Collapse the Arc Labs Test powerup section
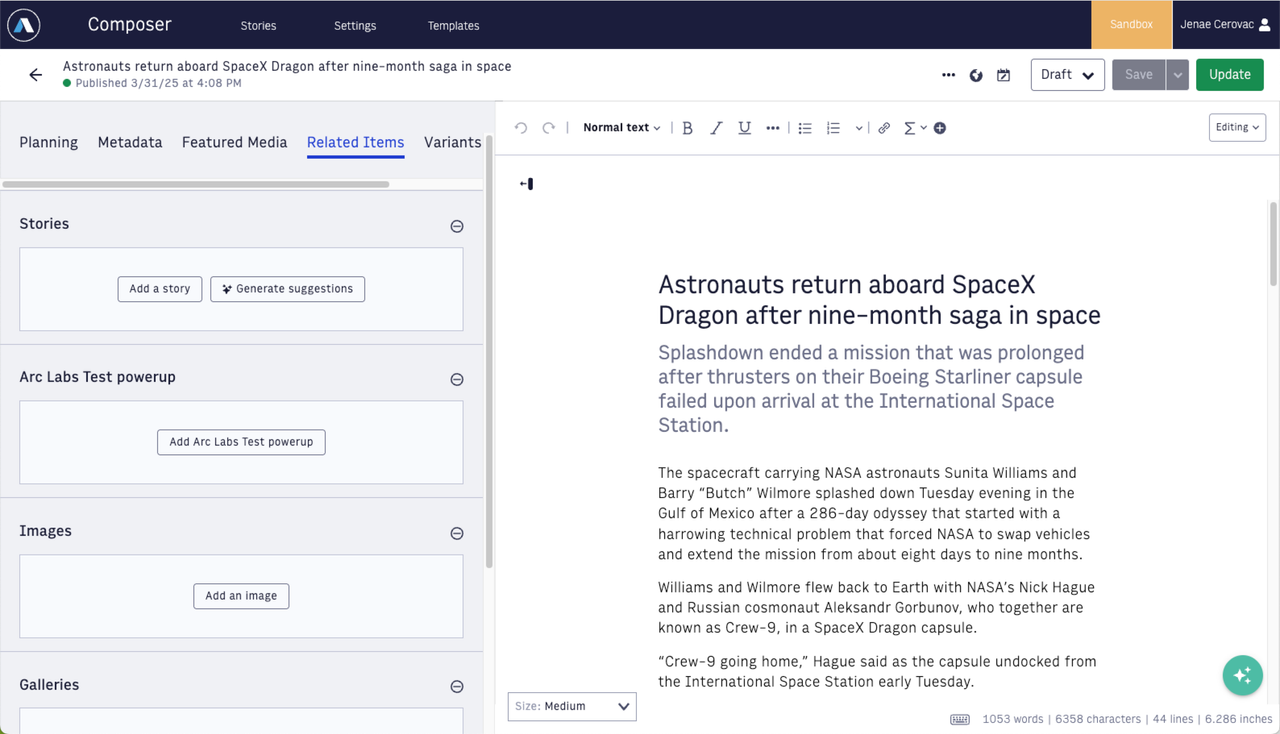 tap(457, 379)
